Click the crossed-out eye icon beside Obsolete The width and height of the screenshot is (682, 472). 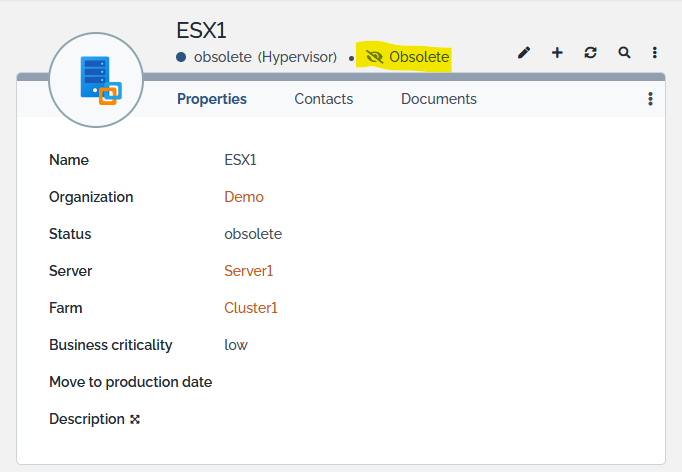point(375,57)
